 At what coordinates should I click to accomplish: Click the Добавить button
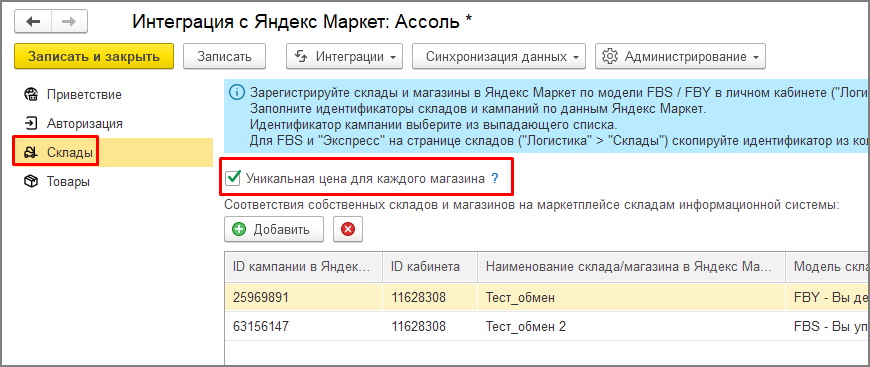[274, 229]
